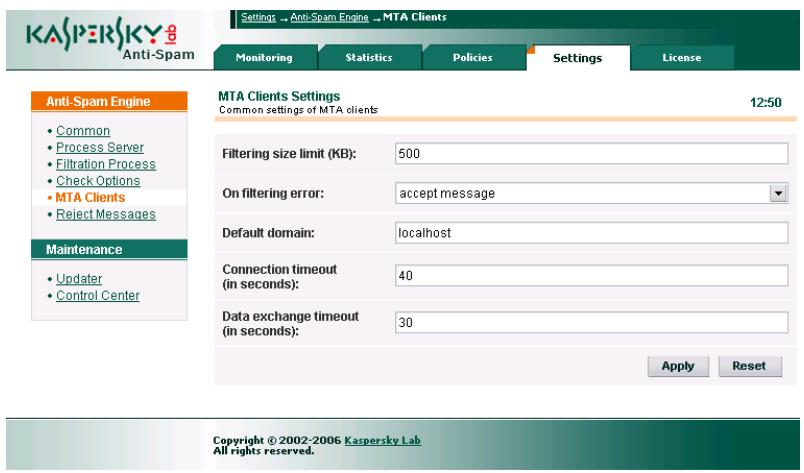804x473 pixels.
Task: Open Reject Messages settings
Action: tap(106, 214)
